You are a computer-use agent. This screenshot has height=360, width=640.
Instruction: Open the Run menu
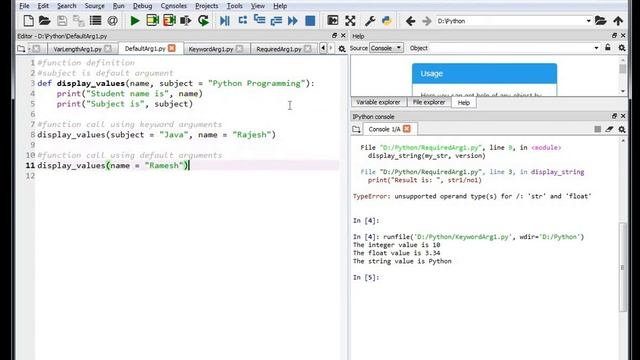pos(118,6)
